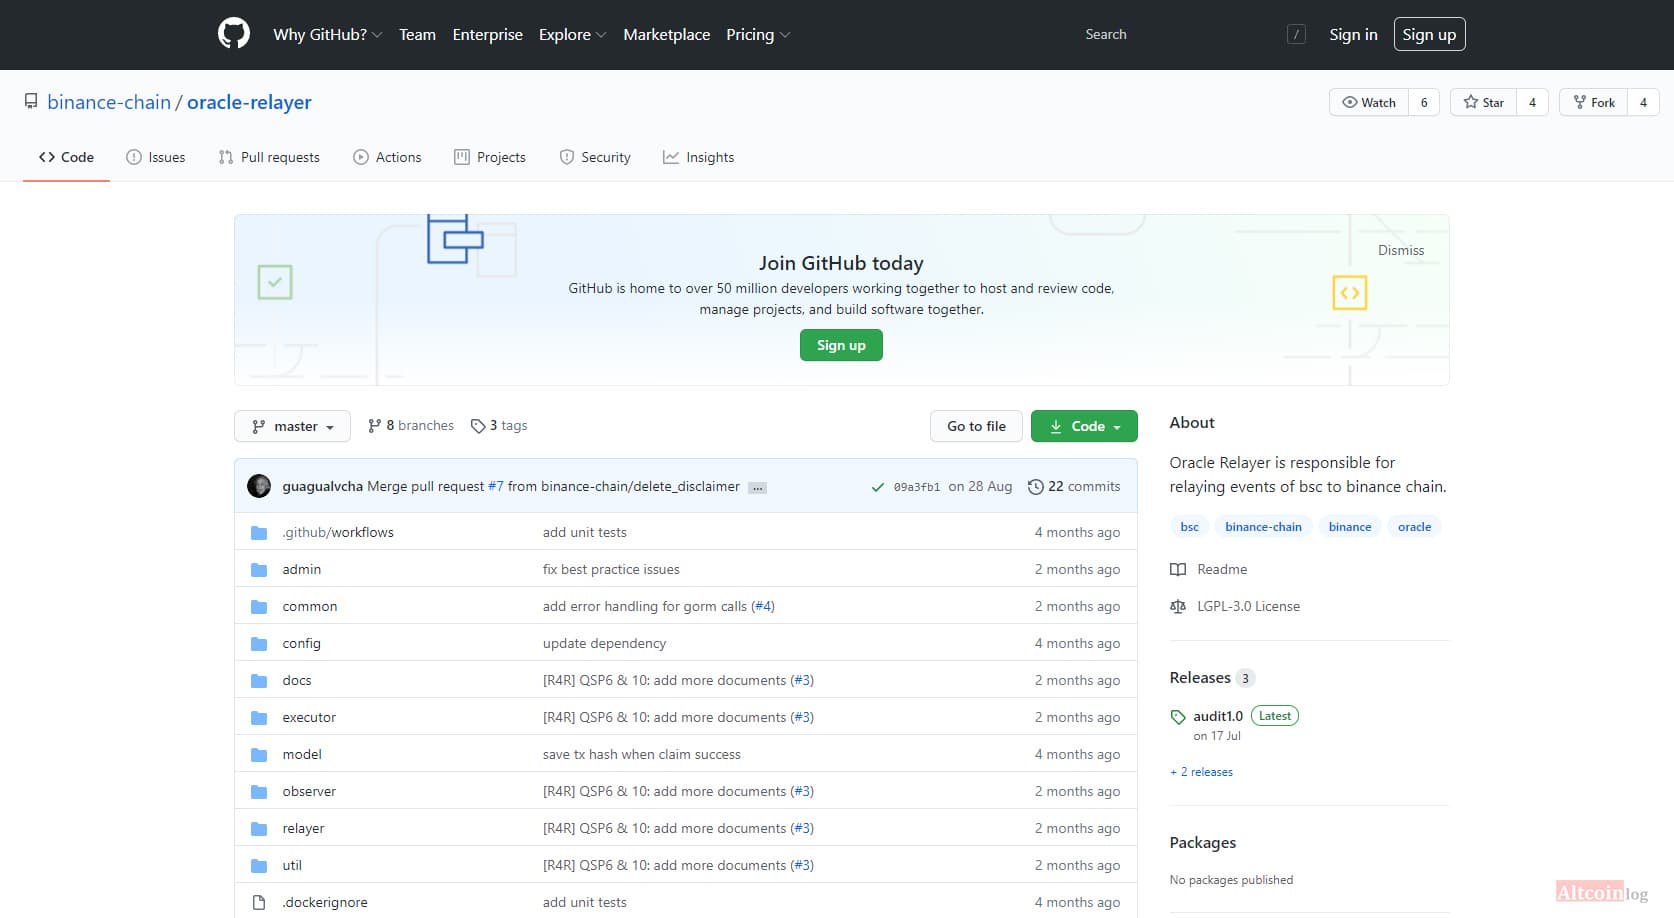Screen dimensions: 1674x918
Task: Expand the commit message ellipsis
Action: pos(758,488)
